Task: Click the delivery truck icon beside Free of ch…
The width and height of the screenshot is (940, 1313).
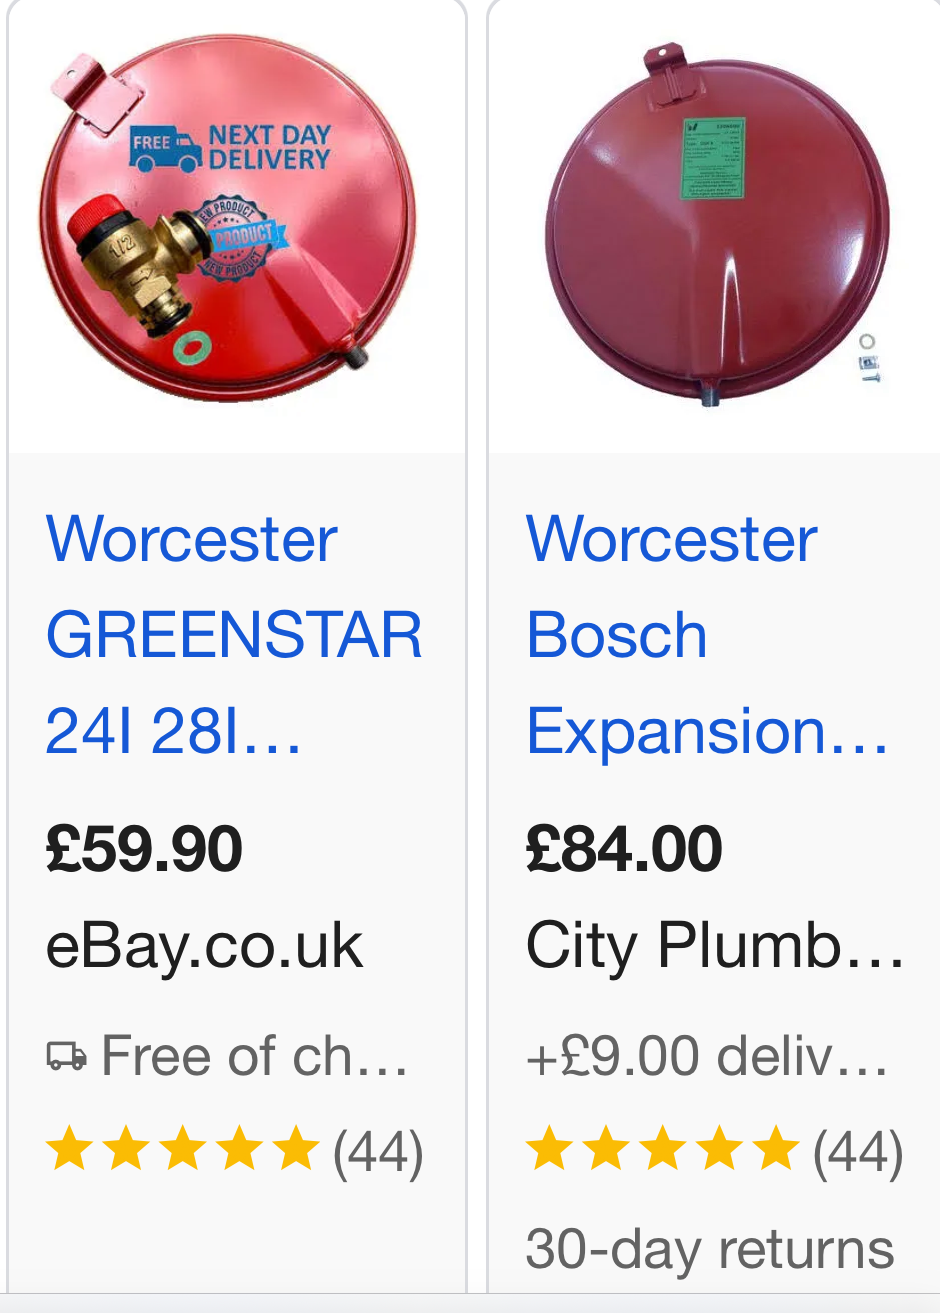Action: pyautogui.click(x=66, y=1056)
